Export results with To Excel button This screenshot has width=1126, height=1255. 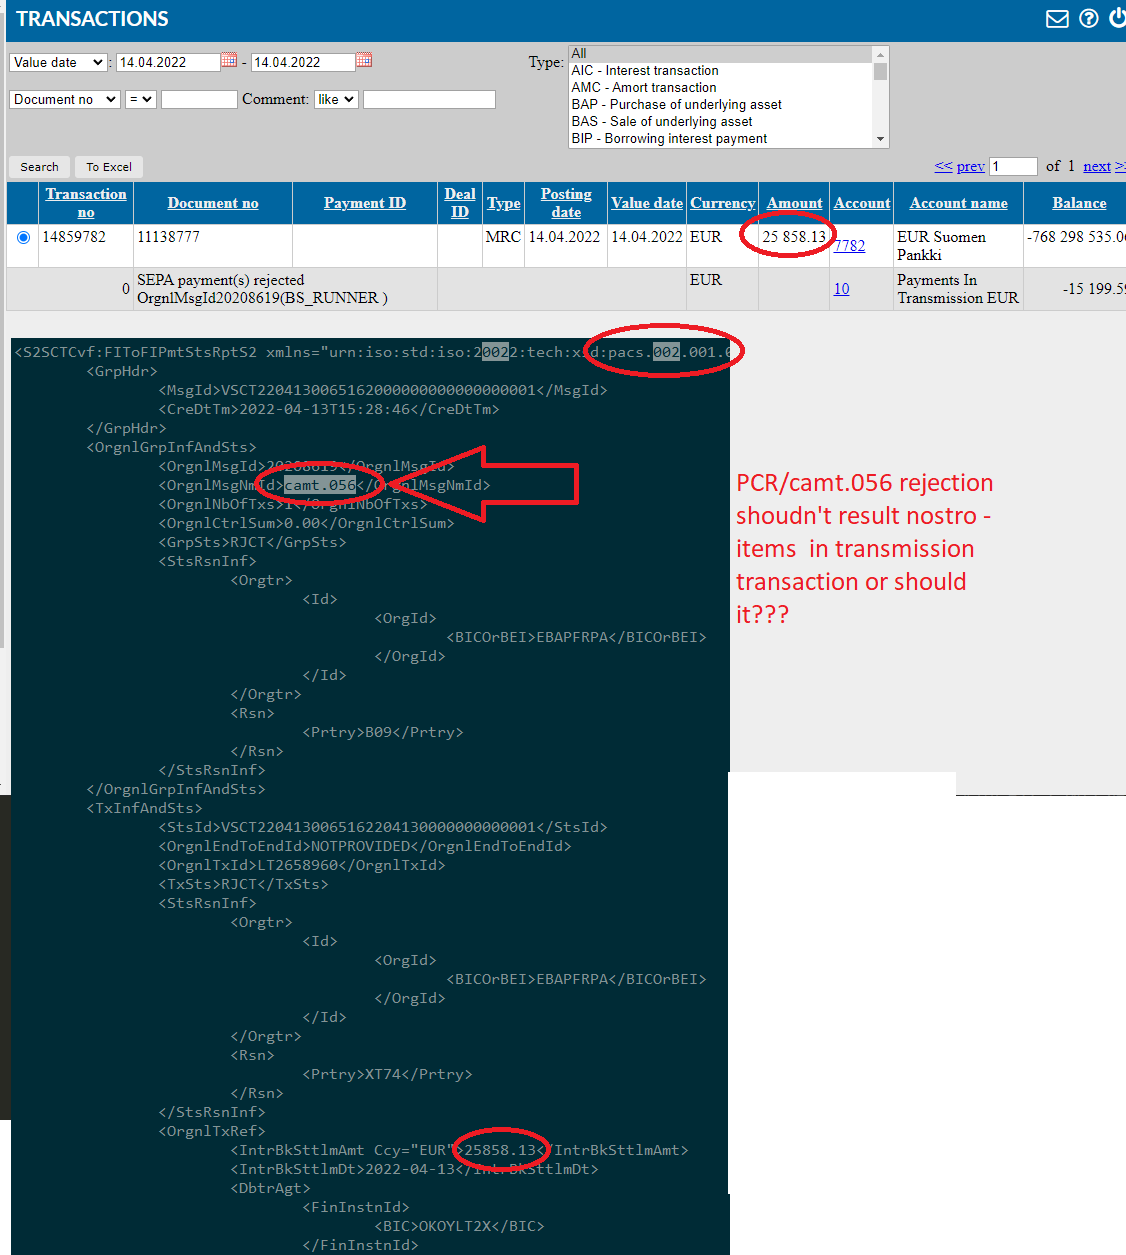click(109, 167)
